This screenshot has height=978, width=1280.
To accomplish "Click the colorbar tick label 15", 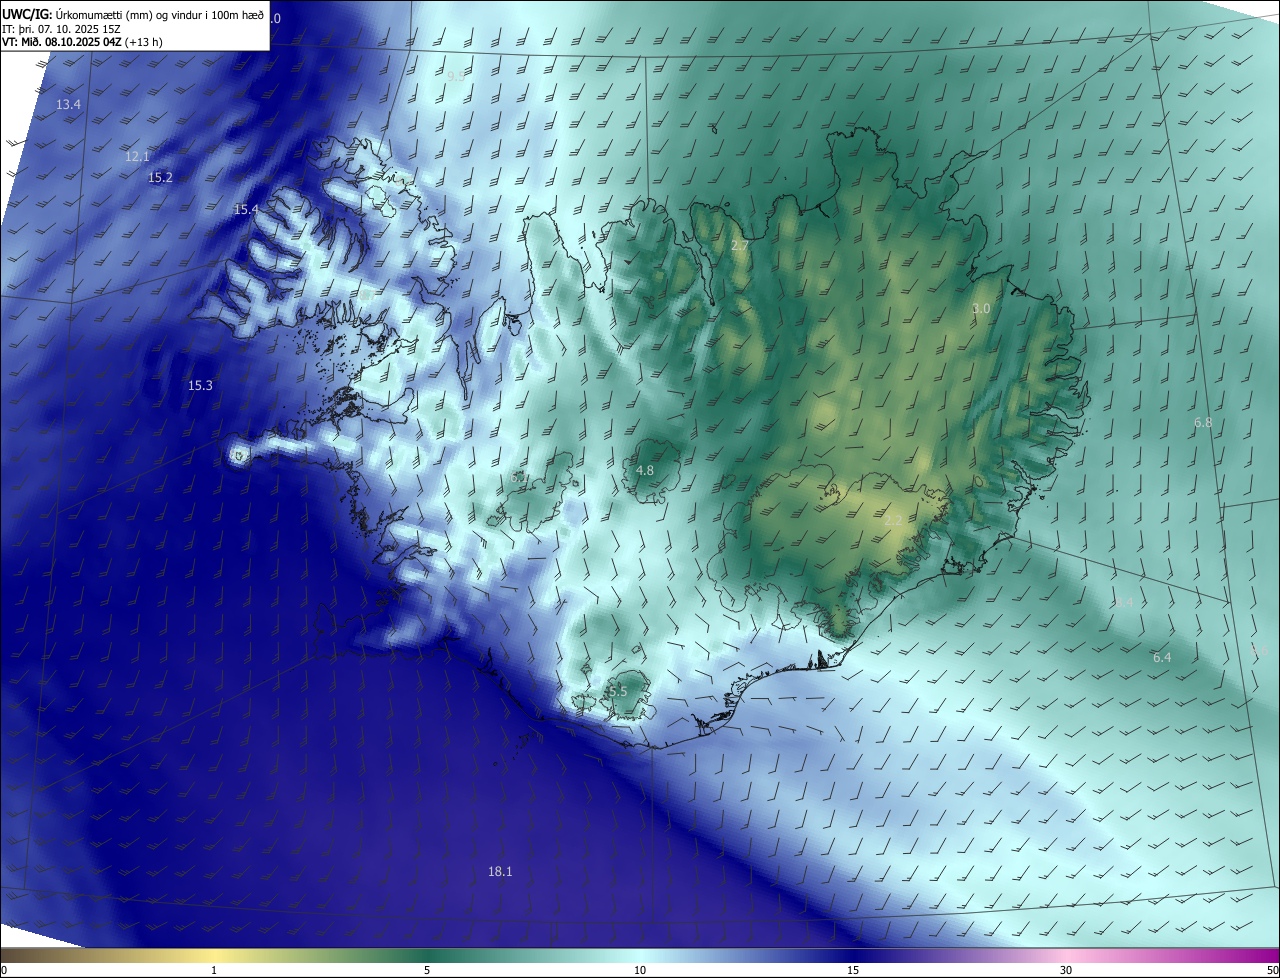I will click(x=853, y=970).
